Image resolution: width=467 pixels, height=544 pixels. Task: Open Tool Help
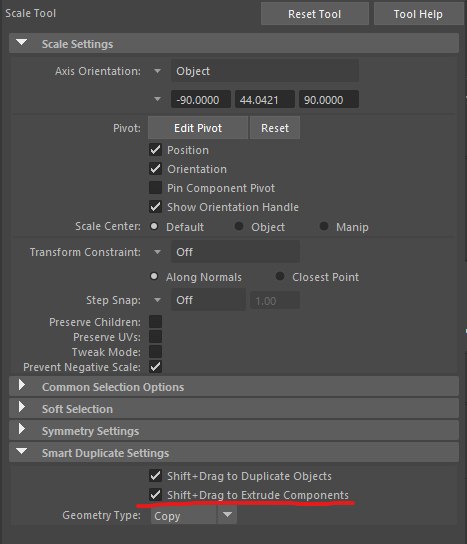418,14
